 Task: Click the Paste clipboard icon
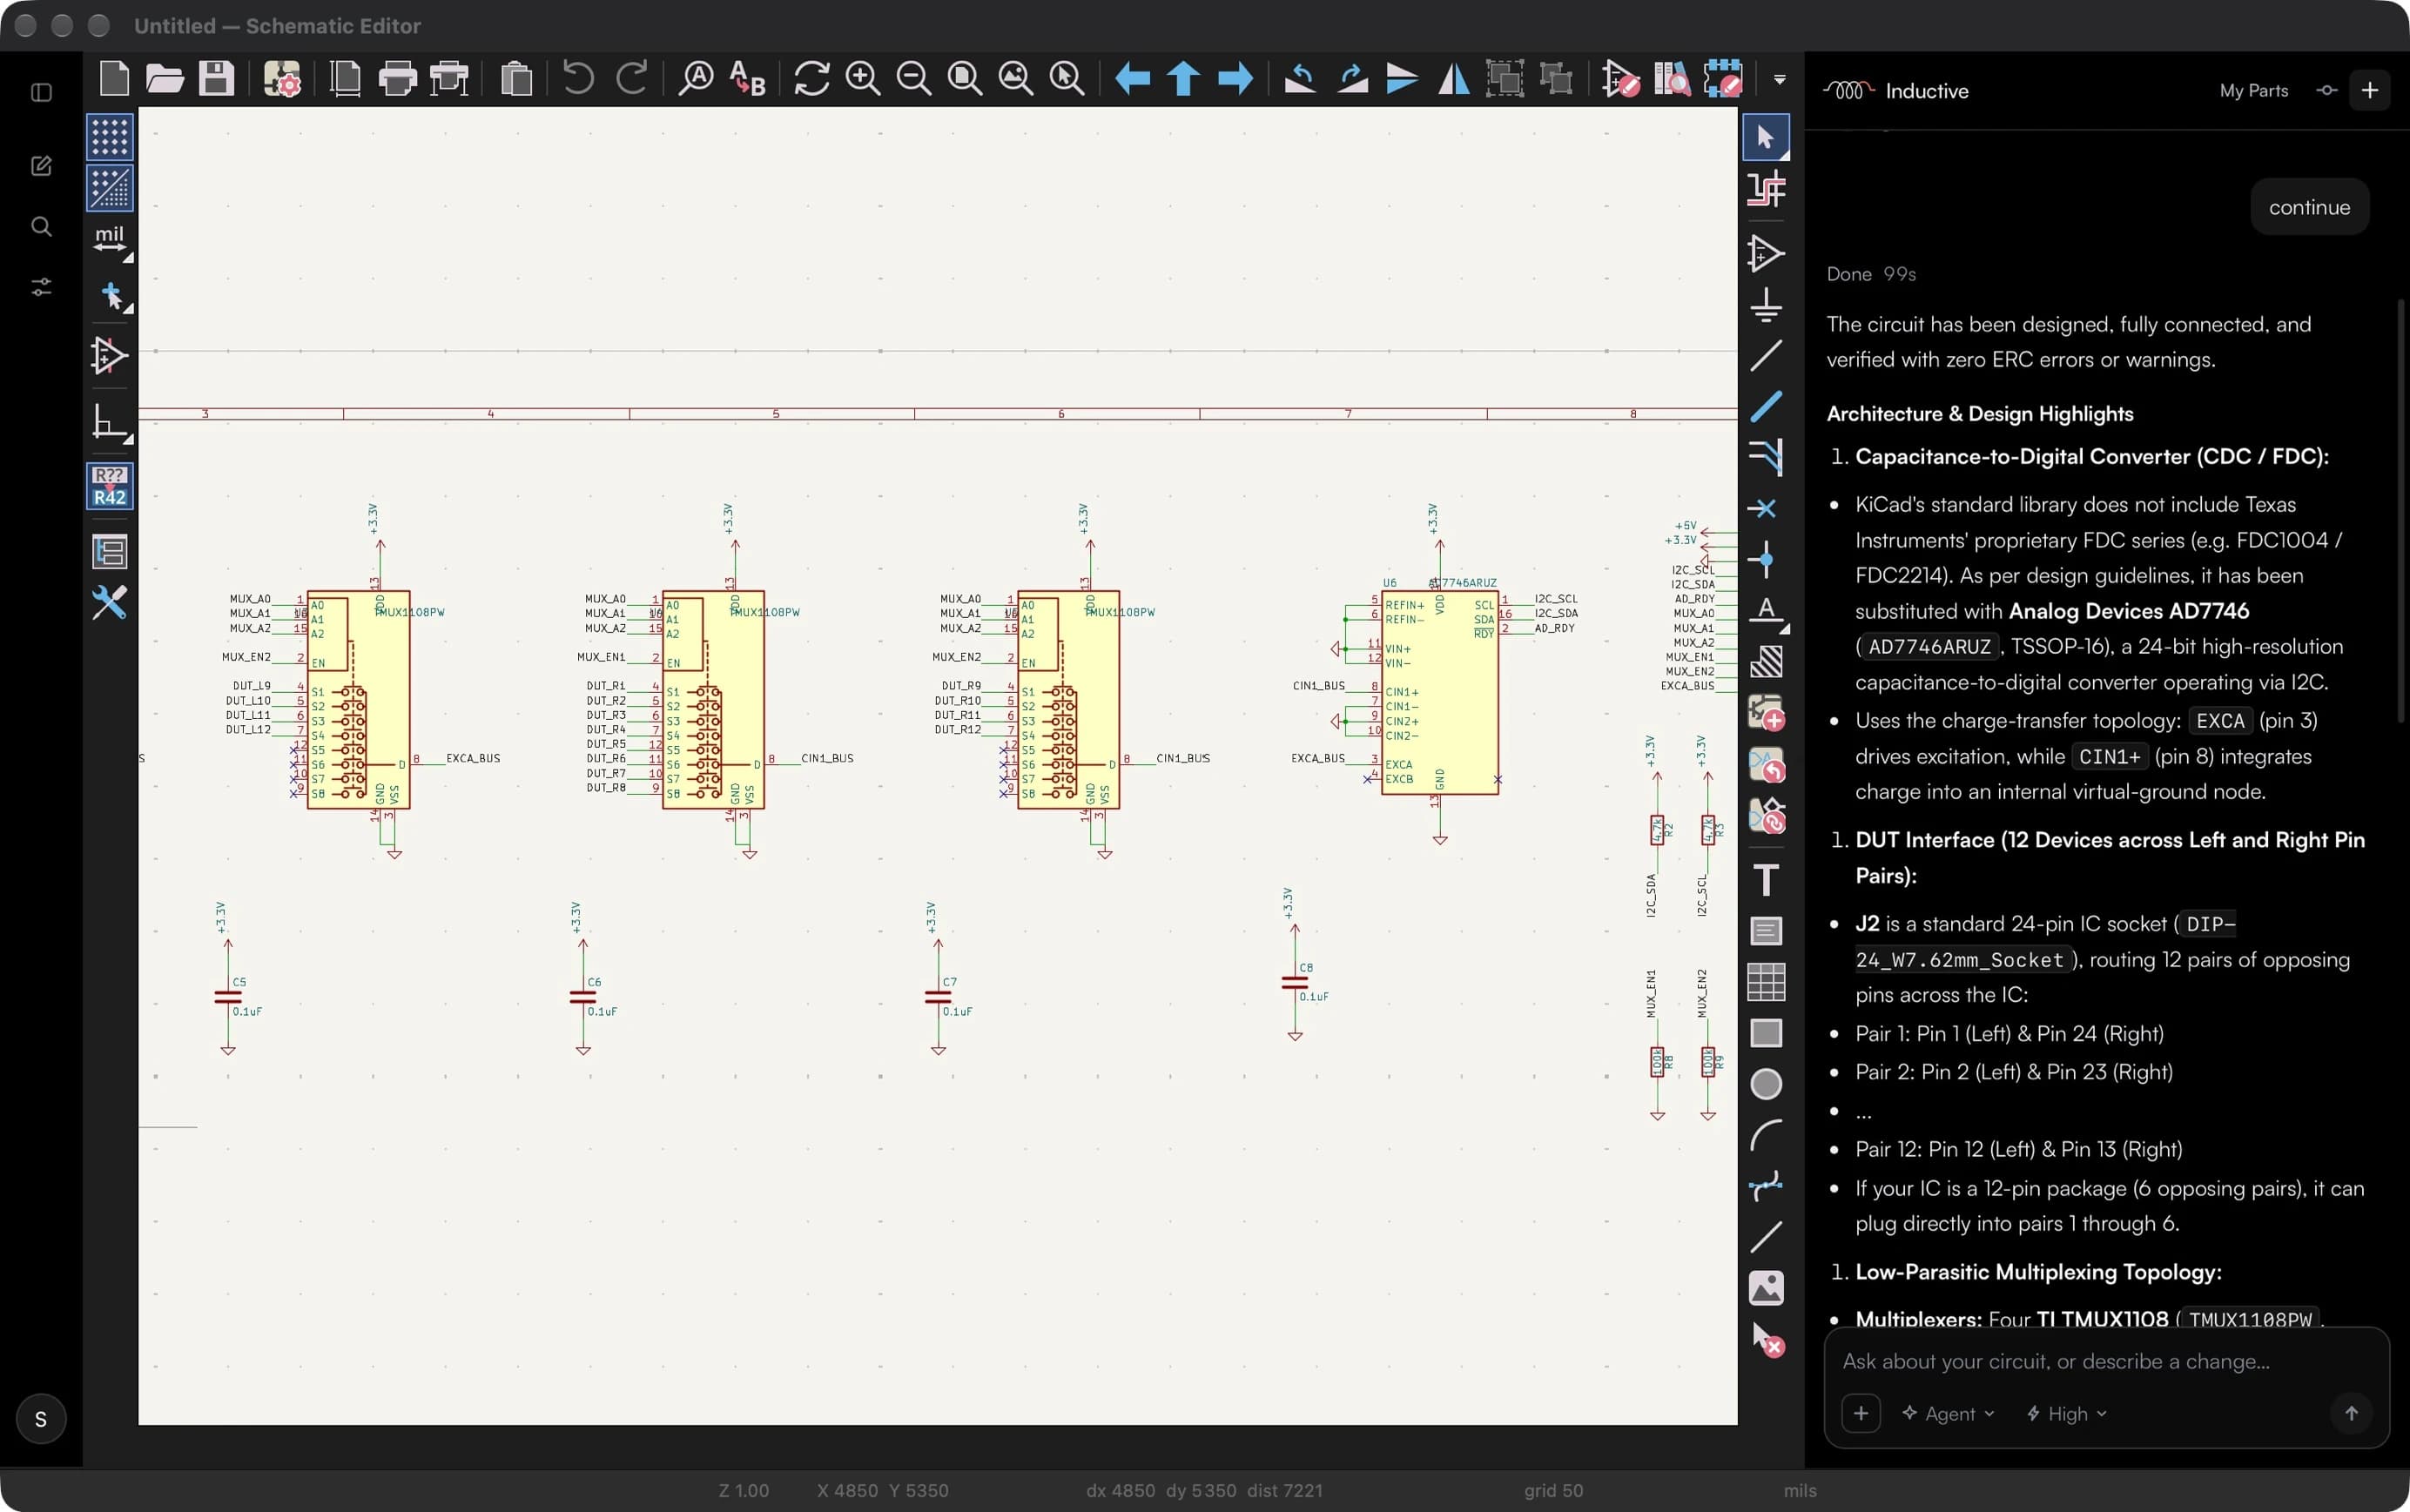pyautogui.click(x=516, y=78)
